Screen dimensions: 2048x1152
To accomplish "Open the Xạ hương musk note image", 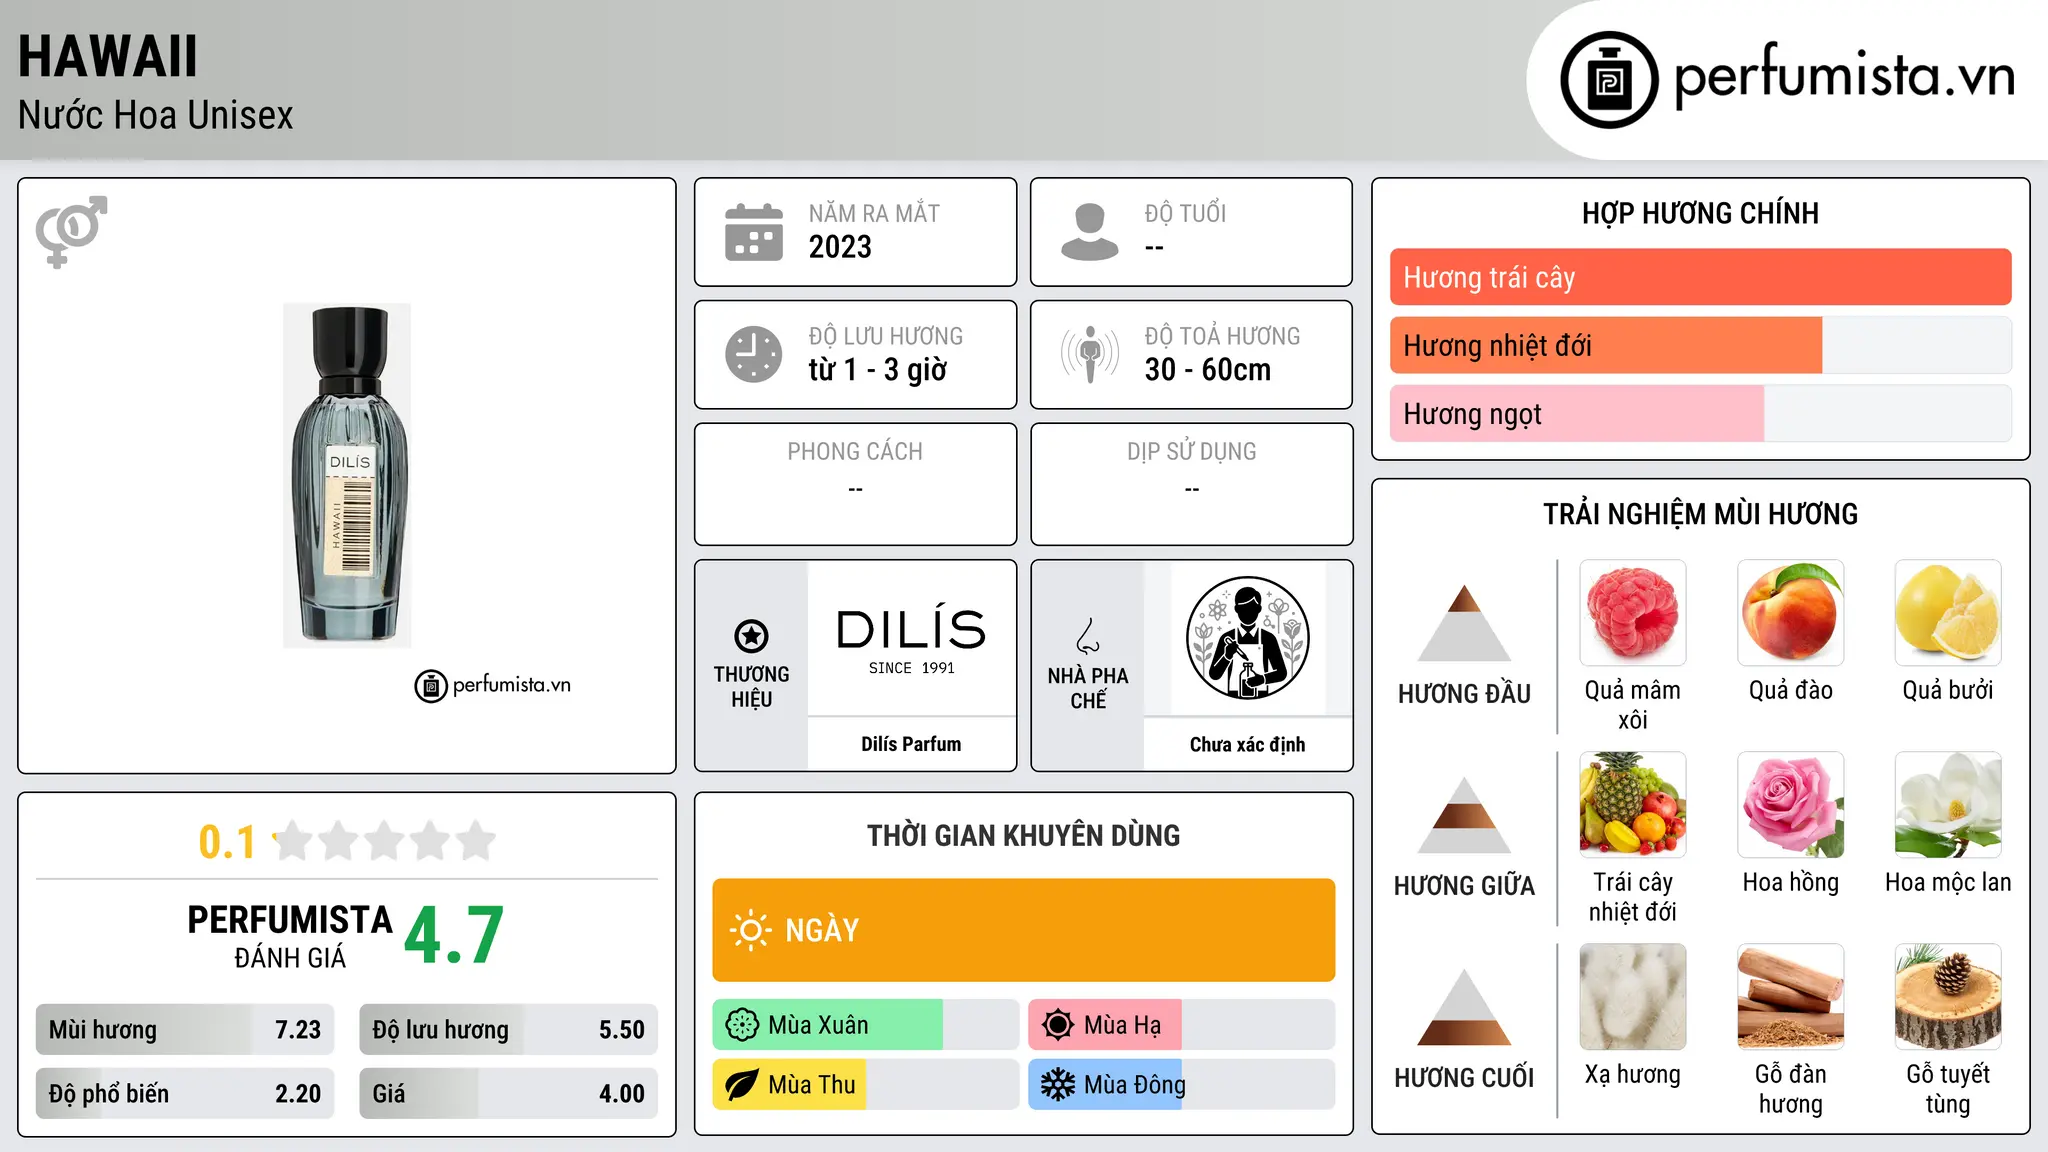I will [1633, 997].
